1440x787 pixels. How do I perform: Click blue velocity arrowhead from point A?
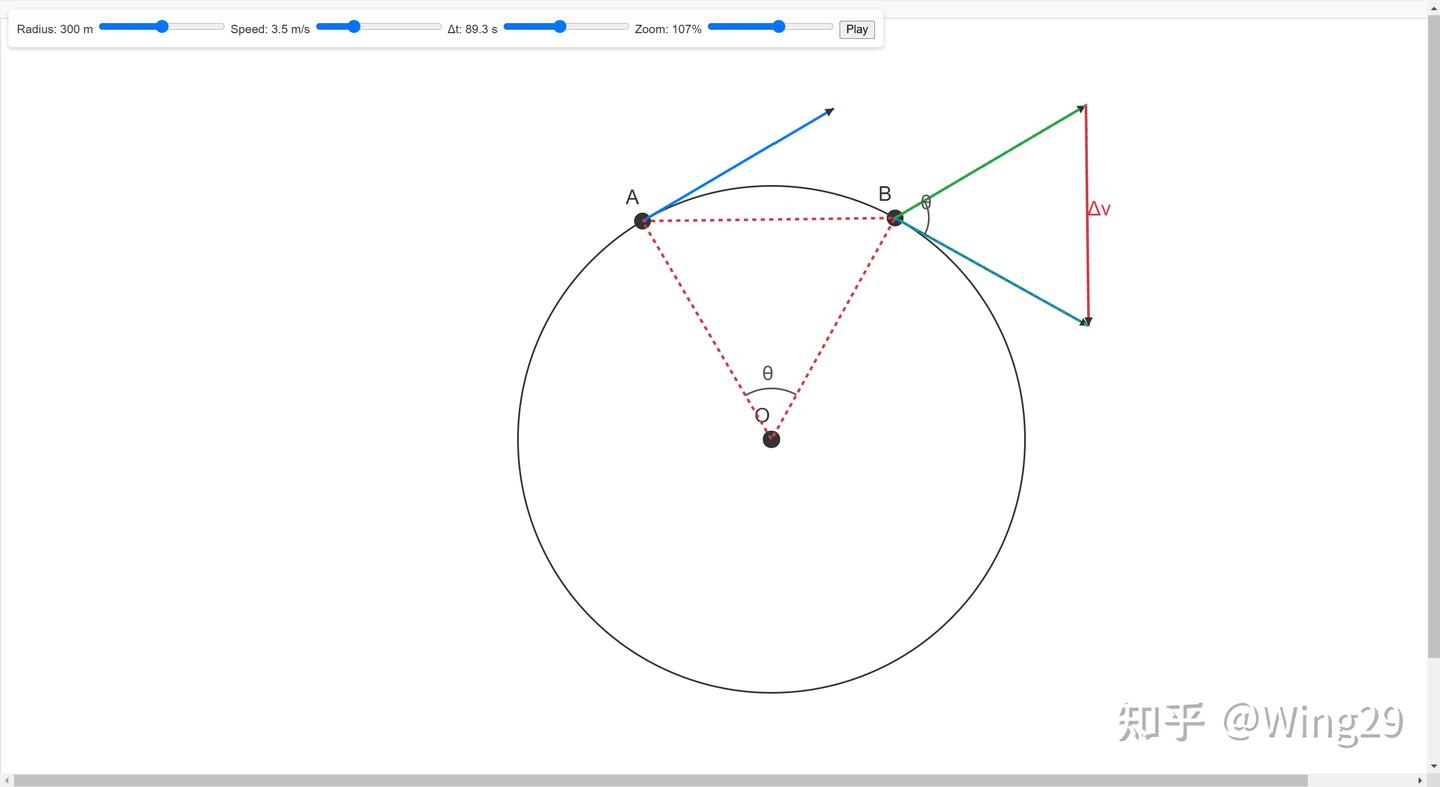click(x=829, y=111)
